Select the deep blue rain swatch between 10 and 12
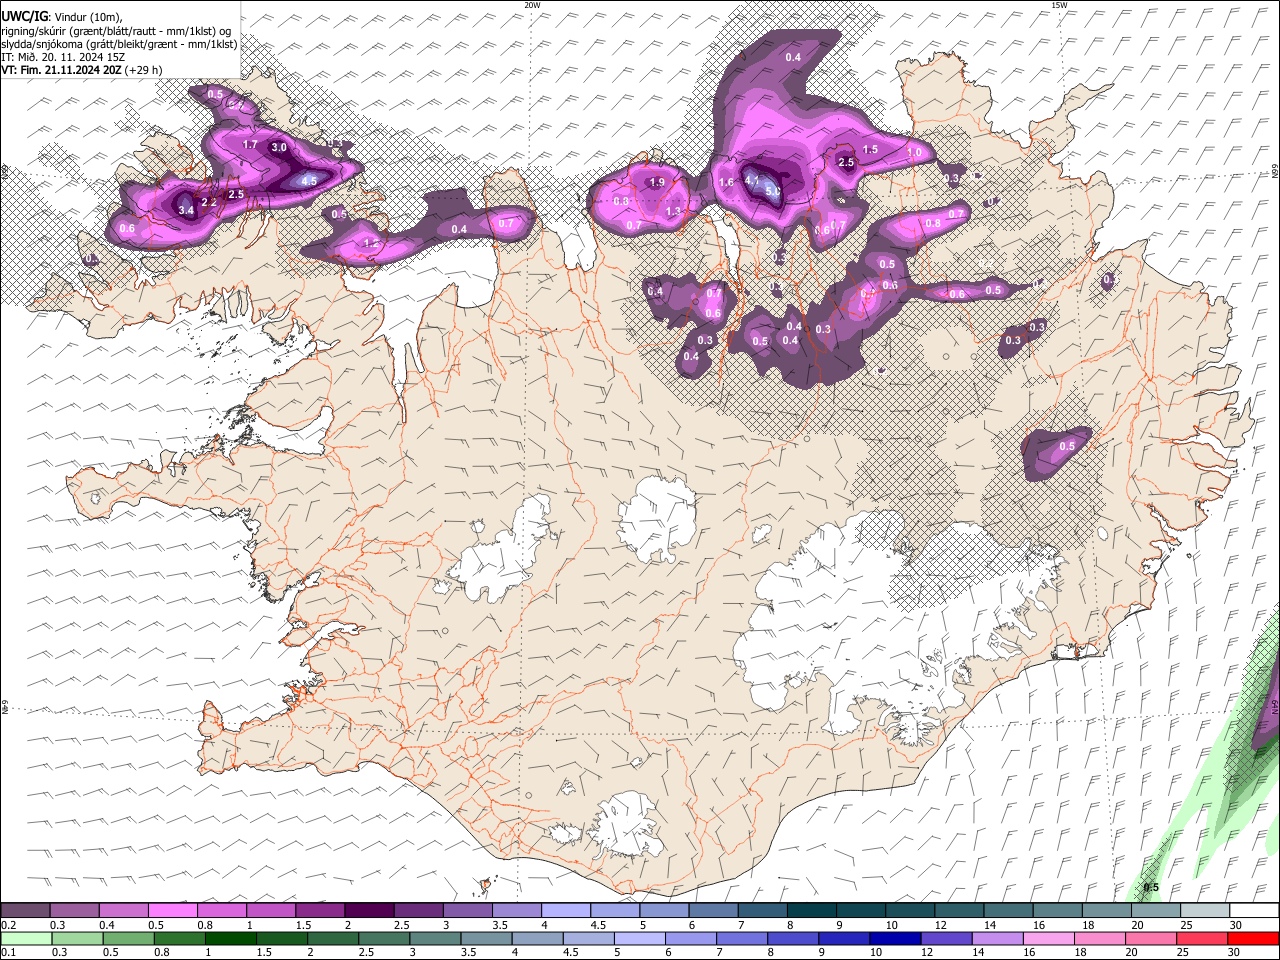This screenshot has width=1280, height=960. [896, 938]
